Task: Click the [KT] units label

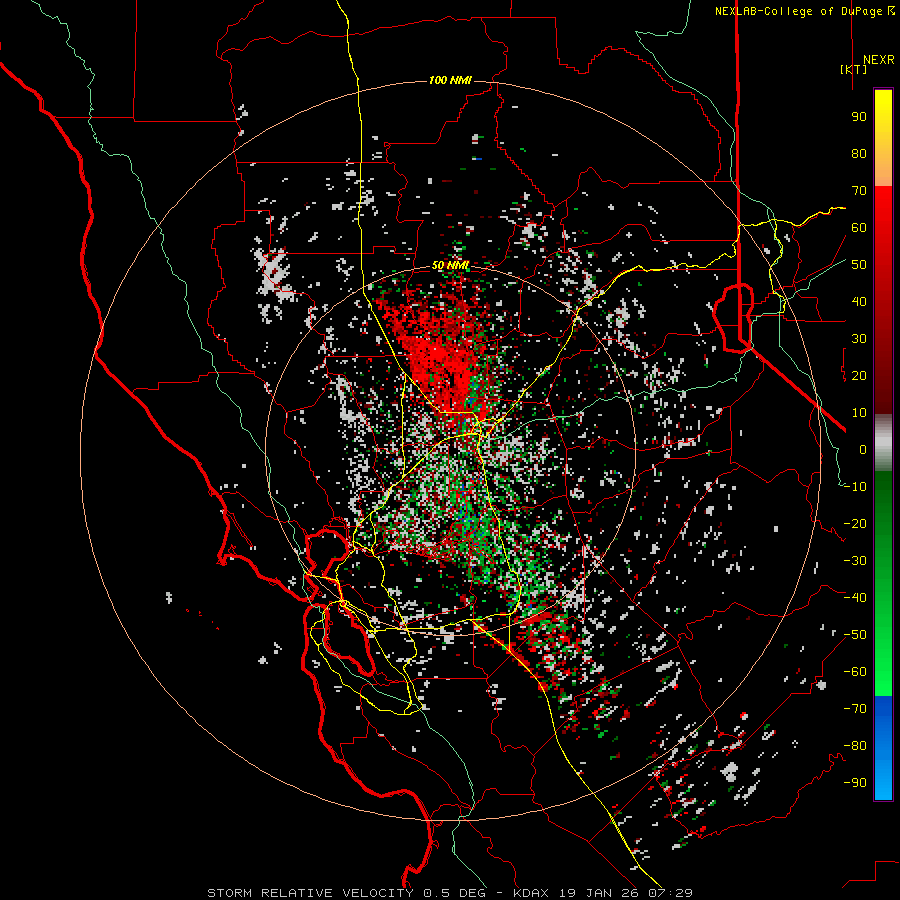Action: 853,69
